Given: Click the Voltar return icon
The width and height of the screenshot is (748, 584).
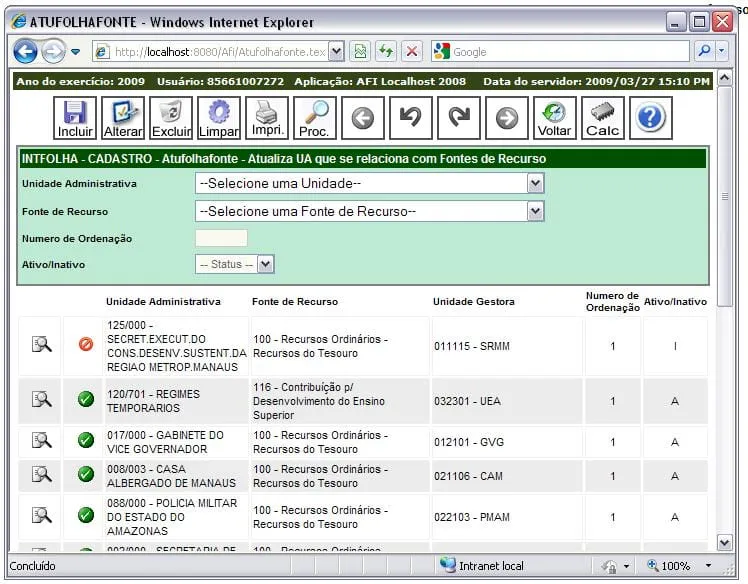Looking at the screenshot, I should pos(554,118).
